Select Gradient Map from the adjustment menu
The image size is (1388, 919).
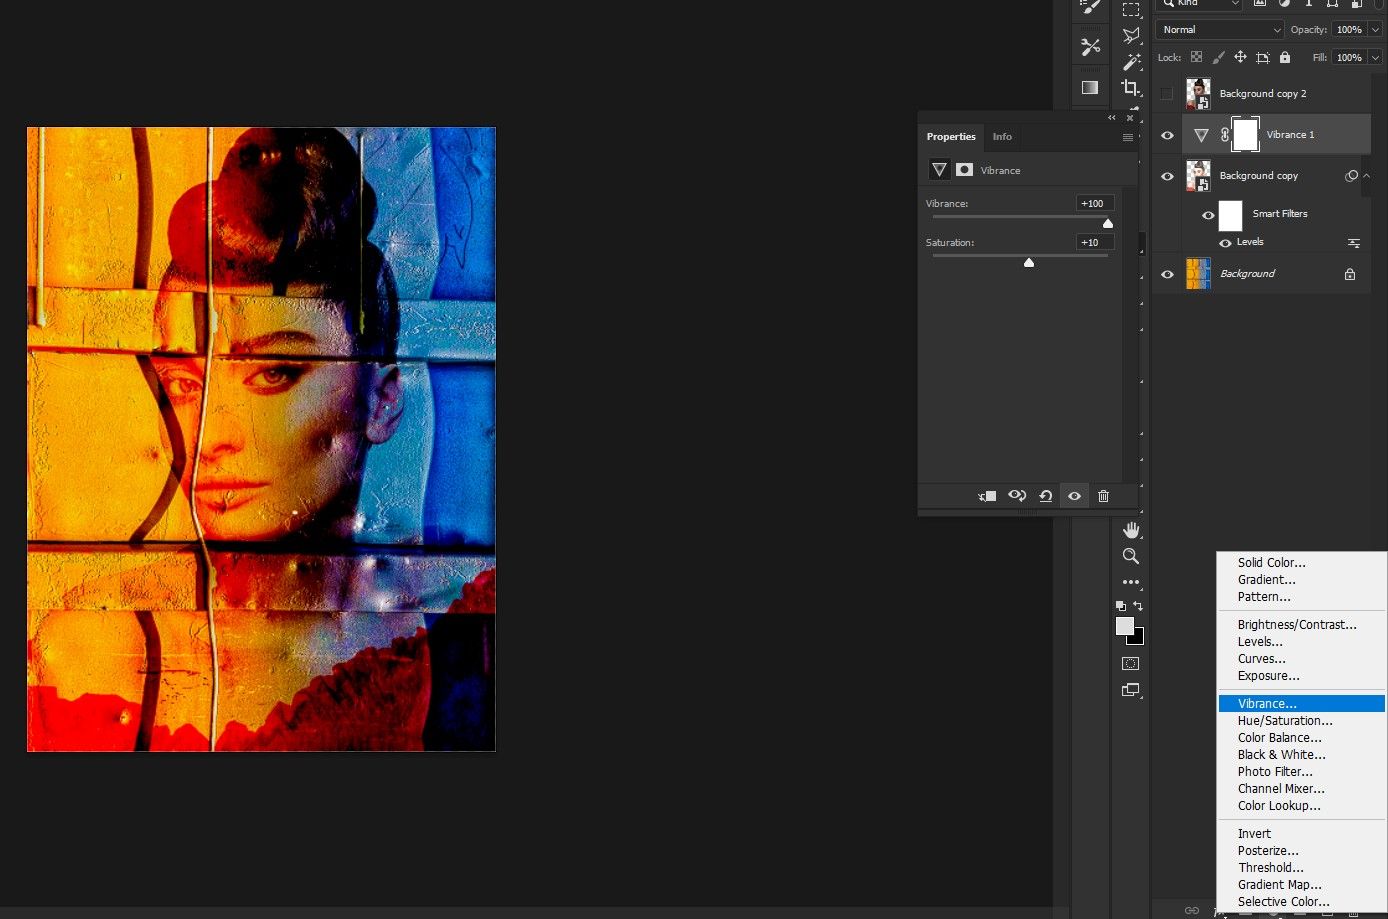pyautogui.click(x=1280, y=884)
